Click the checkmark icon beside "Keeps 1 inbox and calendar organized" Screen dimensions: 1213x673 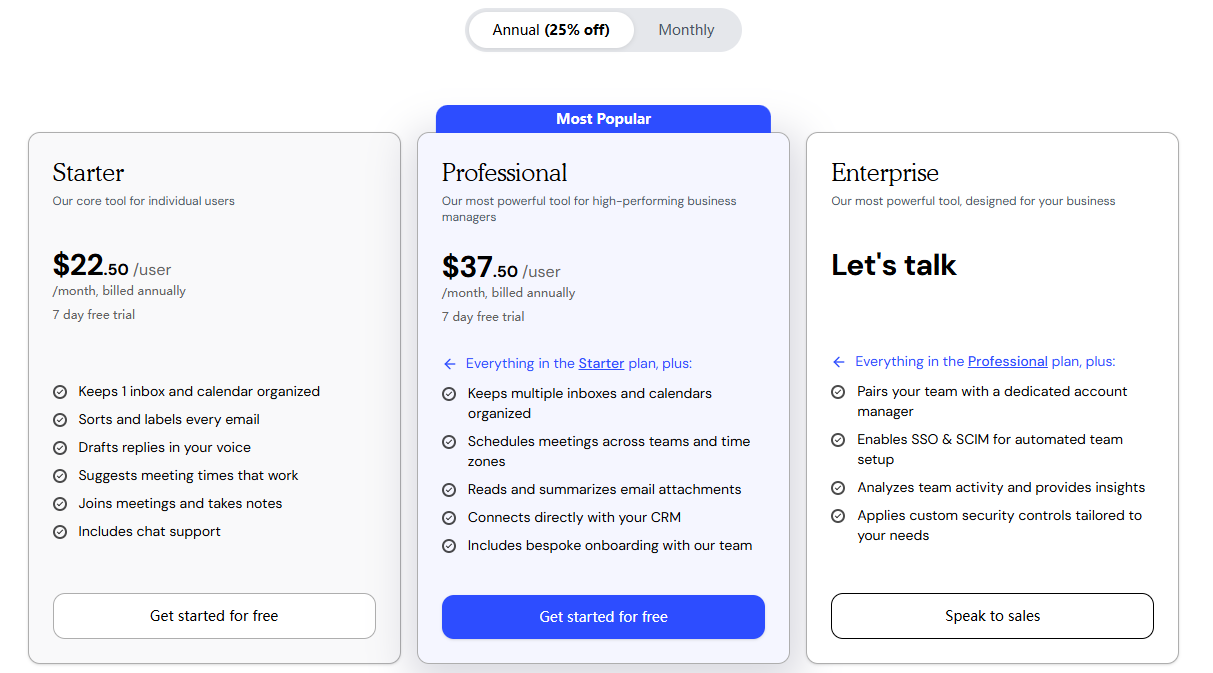click(x=60, y=391)
